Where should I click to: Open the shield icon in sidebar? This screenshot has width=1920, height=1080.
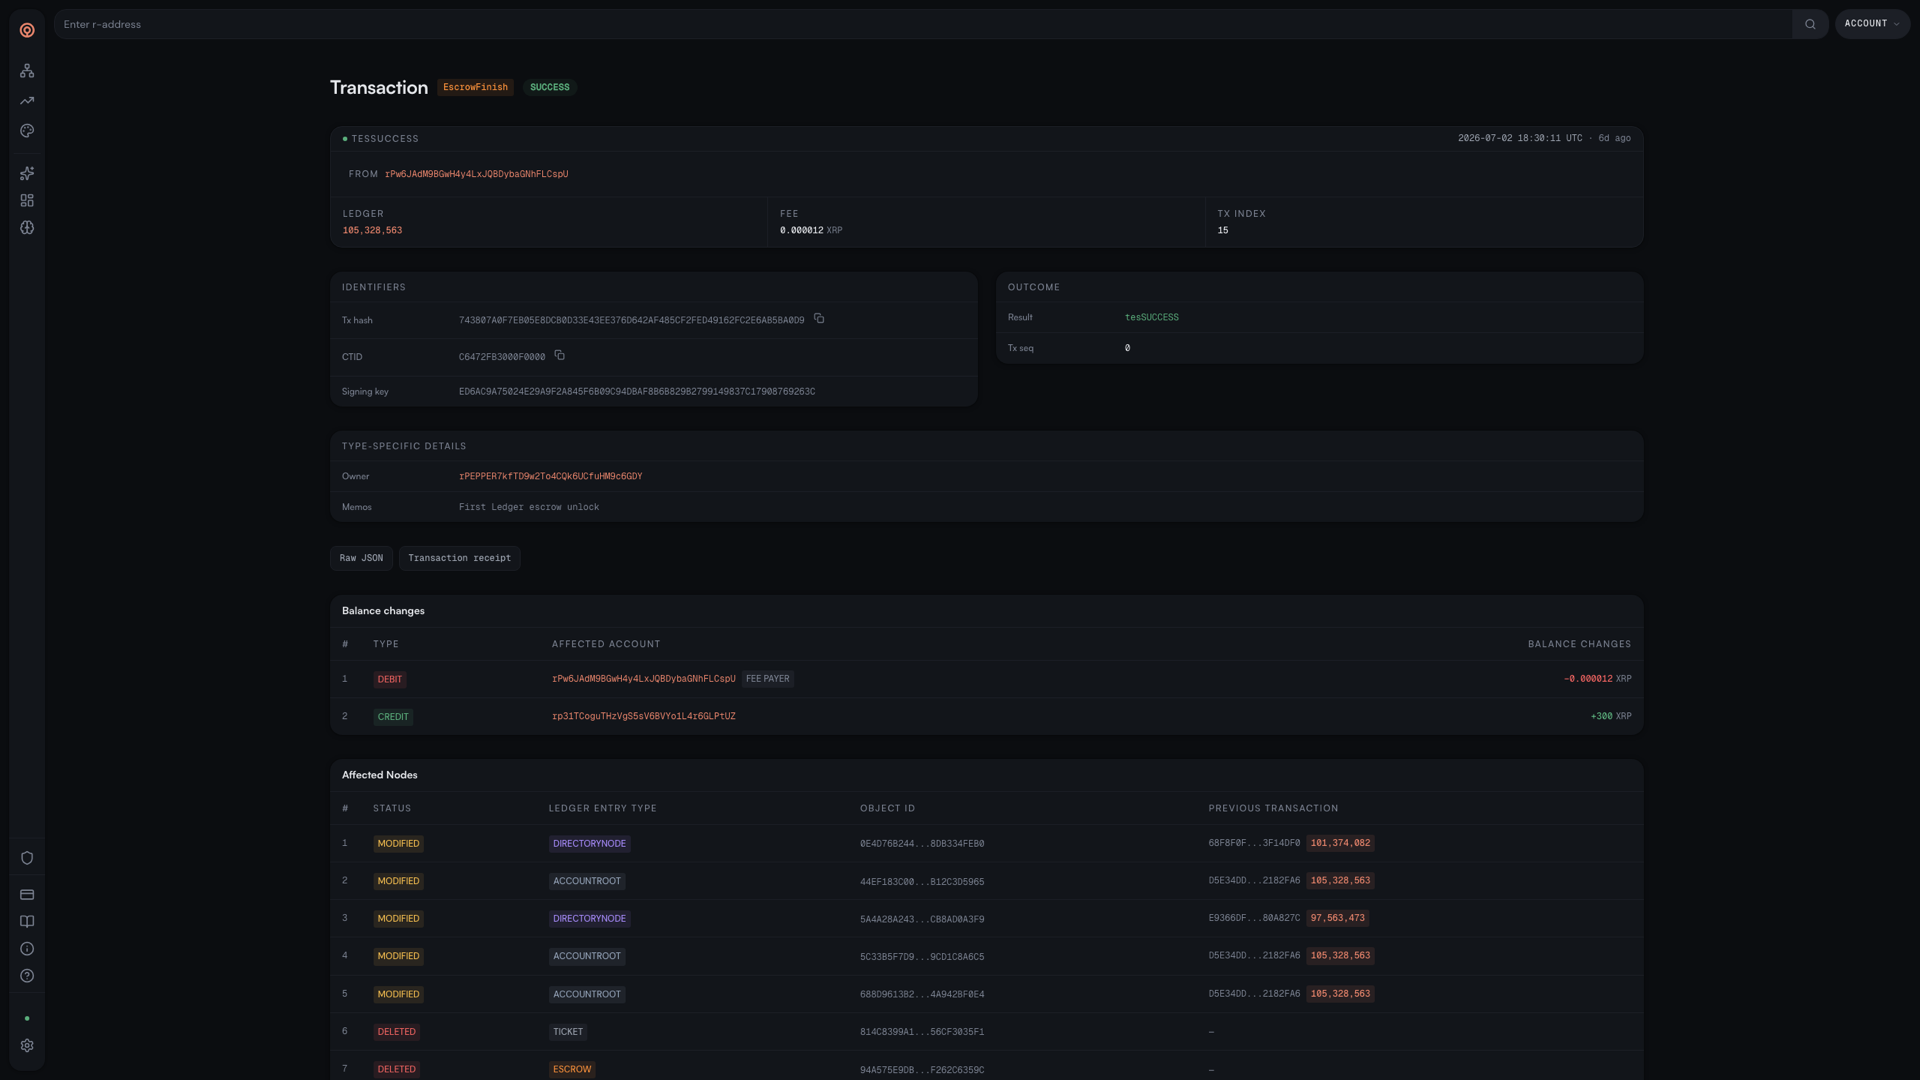tap(27, 858)
